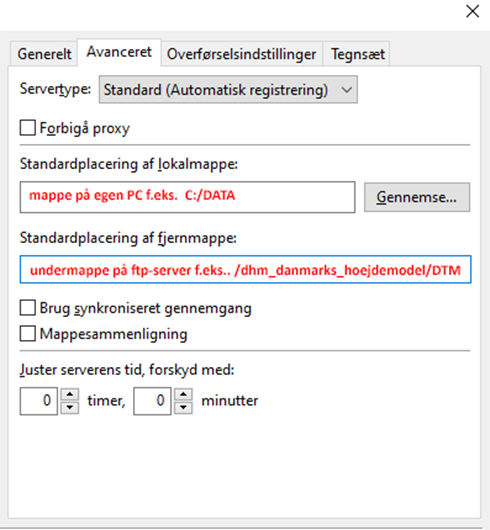
Task: Decrease the minutter offset with down arrow
Action: [183, 408]
